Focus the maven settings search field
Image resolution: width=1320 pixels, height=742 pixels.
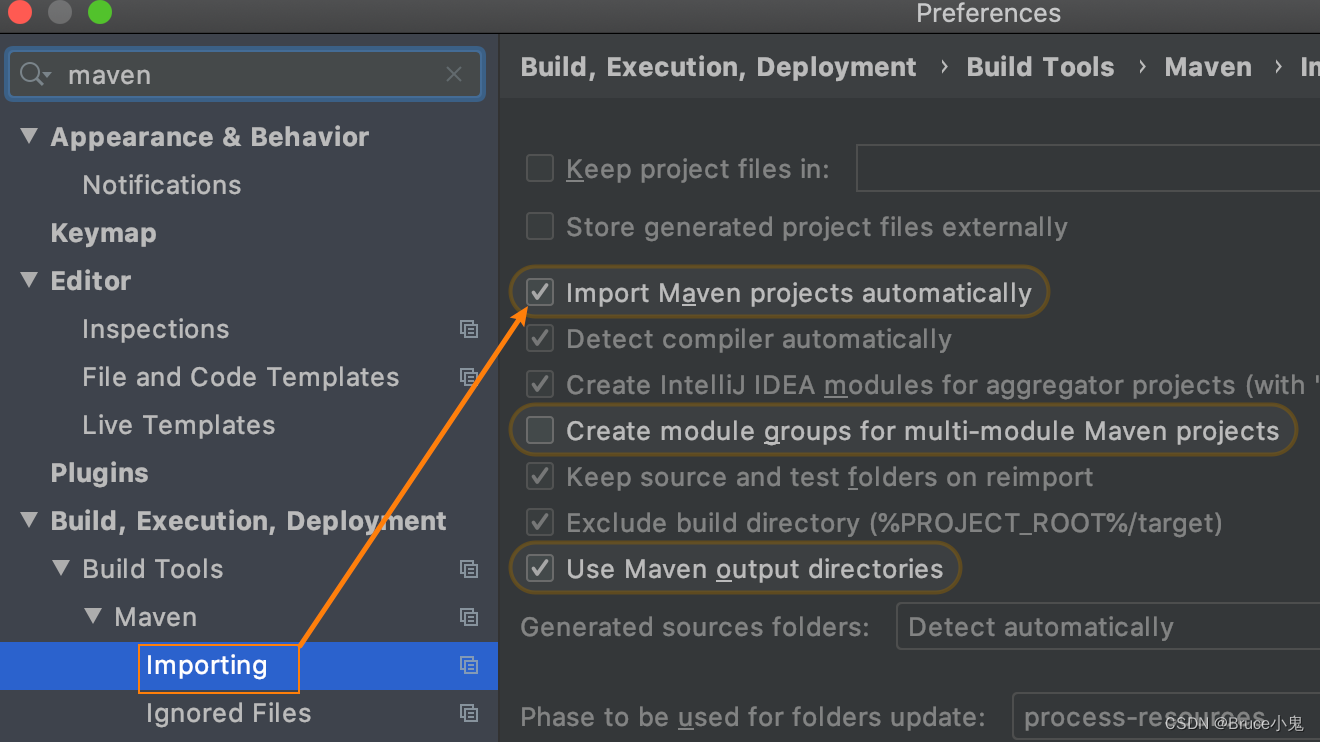(x=245, y=75)
